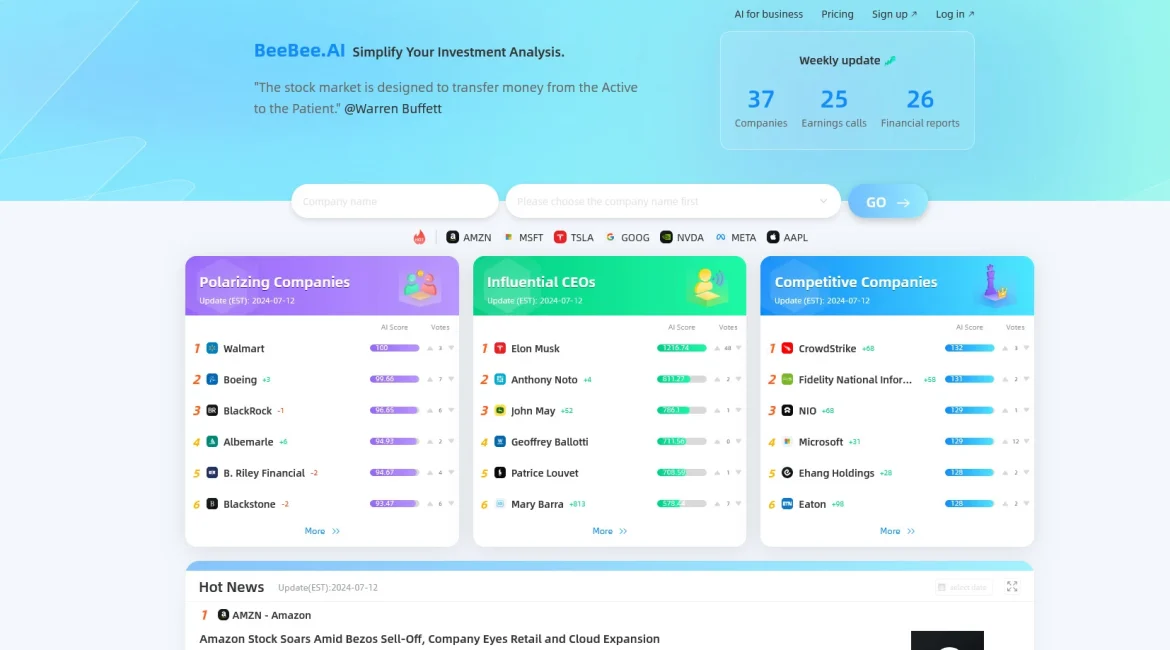This screenshot has height=650, width=1170.
Task: Upvote BlackRock in Polarizing Companies
Action: click(430, 410)
